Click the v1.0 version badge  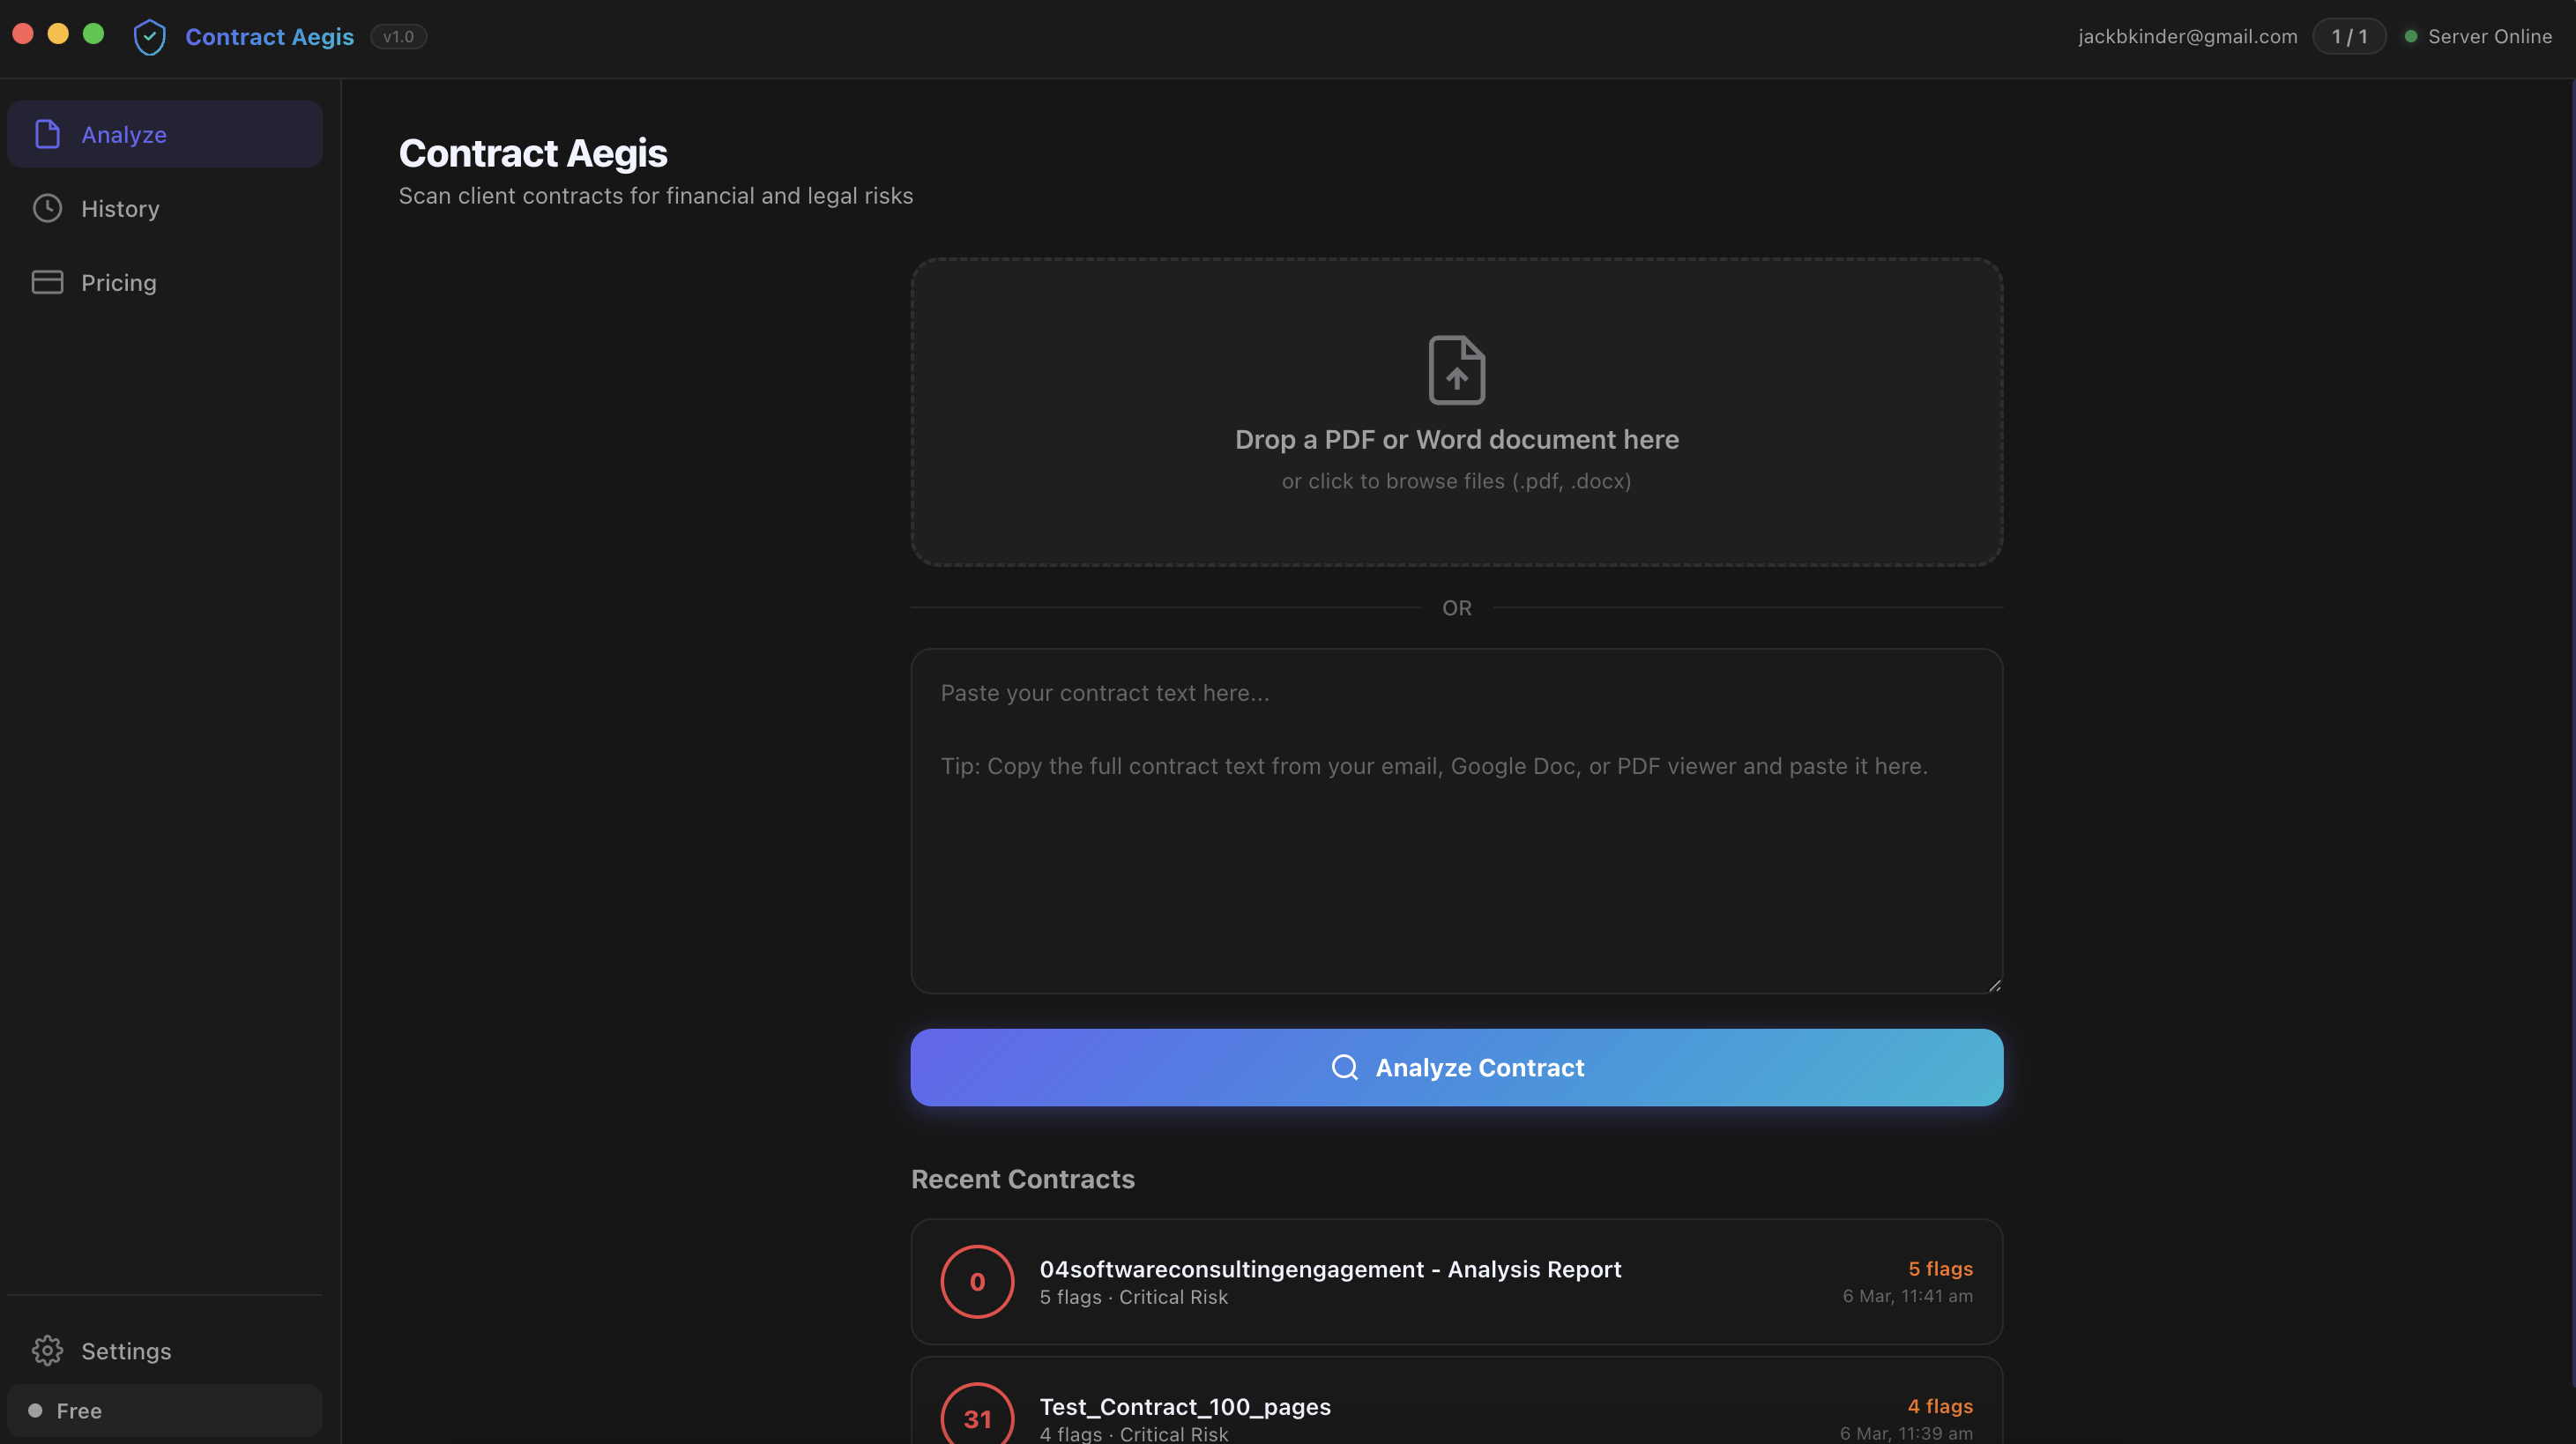click(x=397, y=36)
